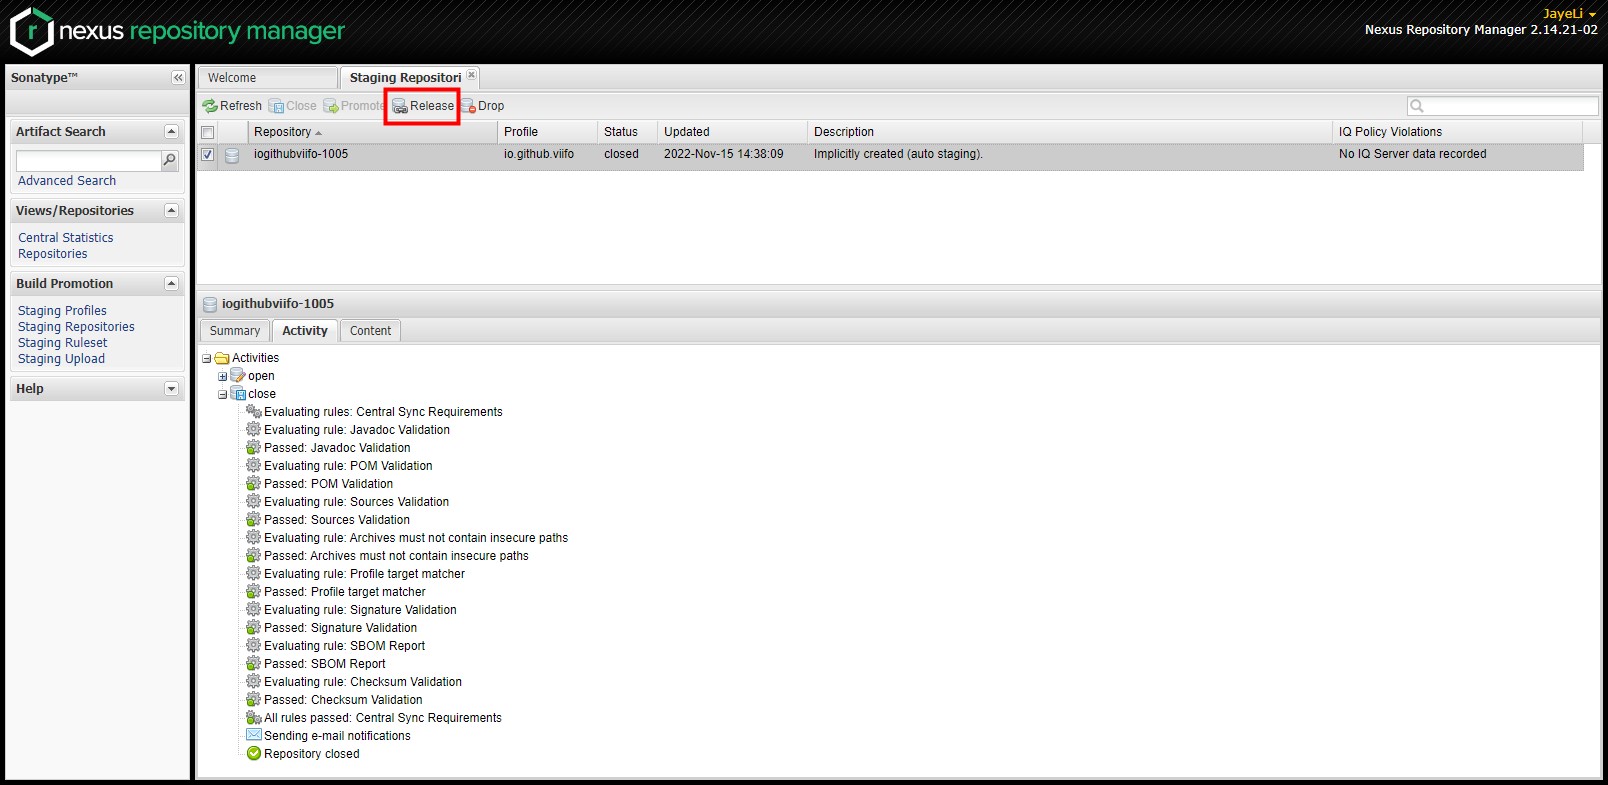This screenshot has width=1608, height=785.
Task: Select 'Evaluating rule: Archives must not contain insecure paths'
Action: [415, 538]
